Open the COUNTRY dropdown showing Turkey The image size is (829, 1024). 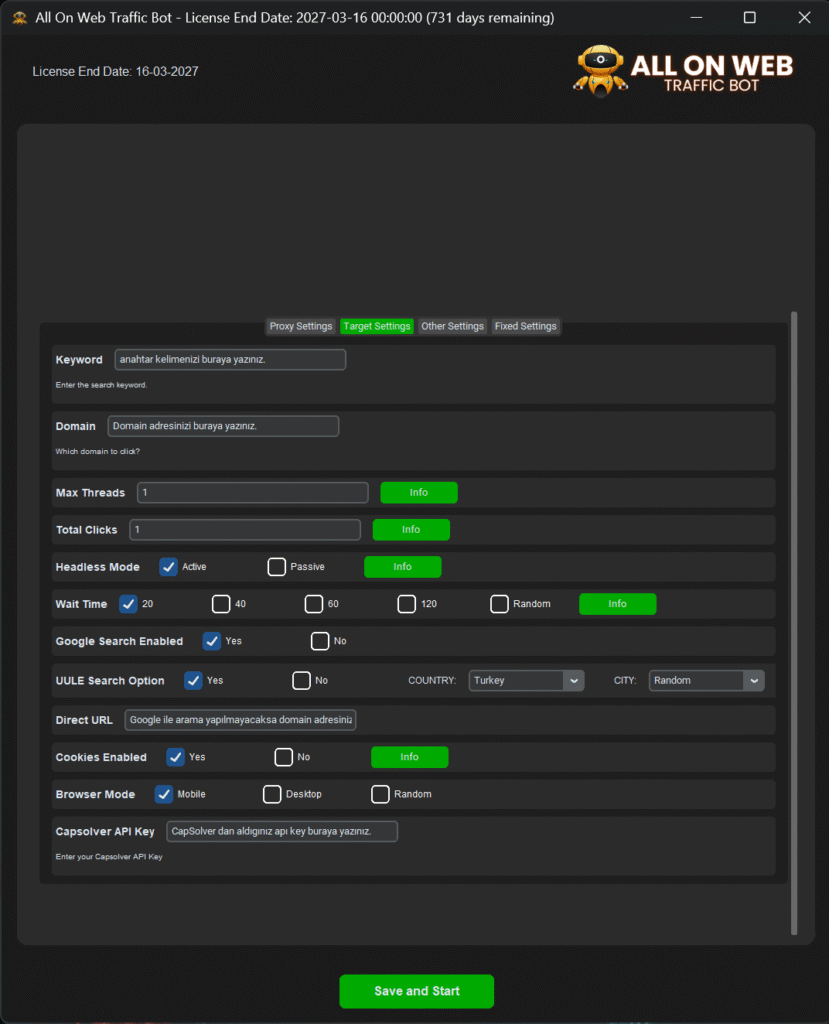coord(526,680)
